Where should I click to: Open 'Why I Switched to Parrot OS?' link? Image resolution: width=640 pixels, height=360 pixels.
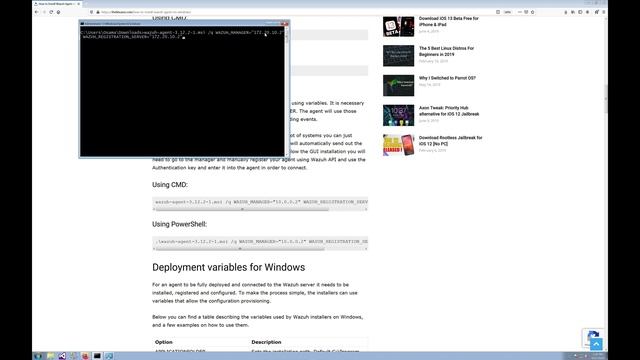(447, 78)
